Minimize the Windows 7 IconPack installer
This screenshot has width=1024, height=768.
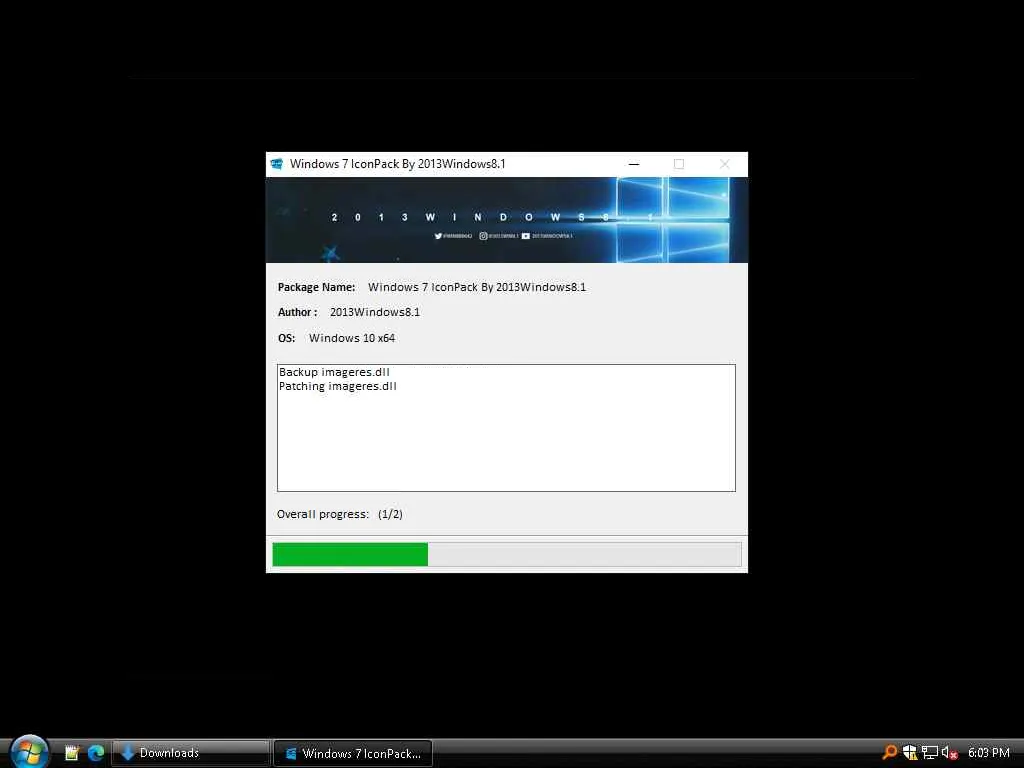633,164
